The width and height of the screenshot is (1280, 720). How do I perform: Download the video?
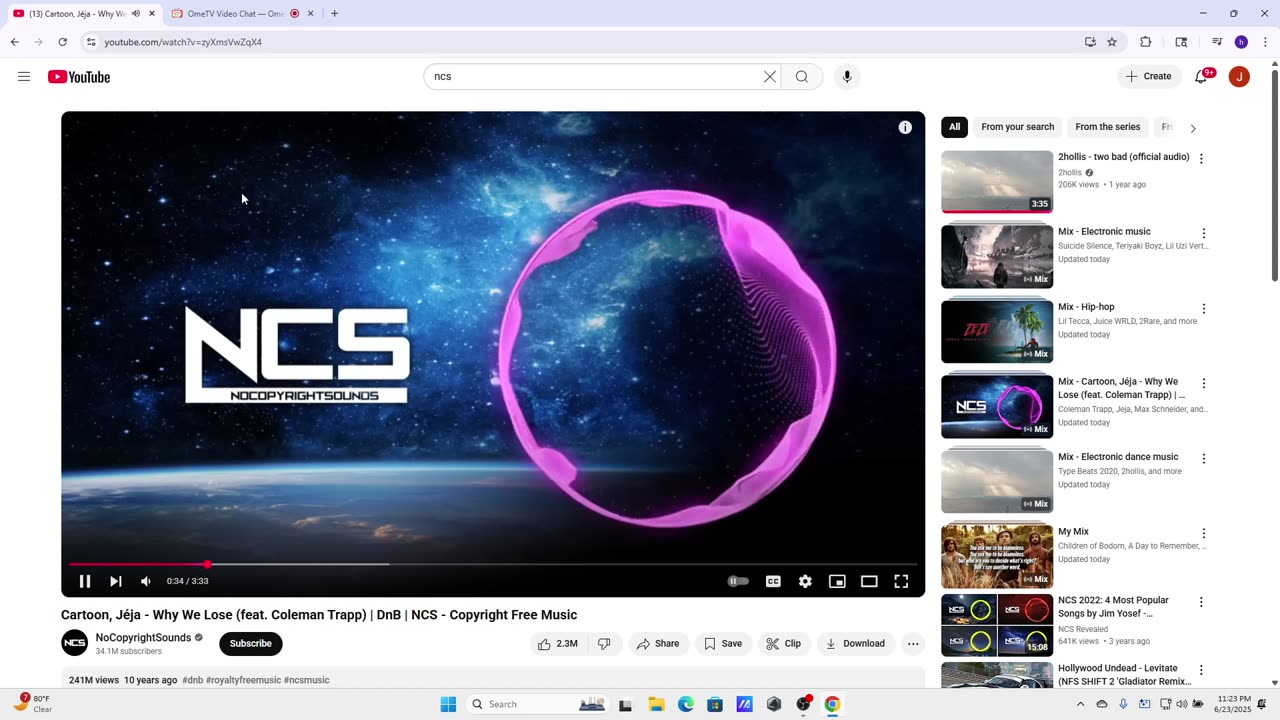click(x=855, y=644)
